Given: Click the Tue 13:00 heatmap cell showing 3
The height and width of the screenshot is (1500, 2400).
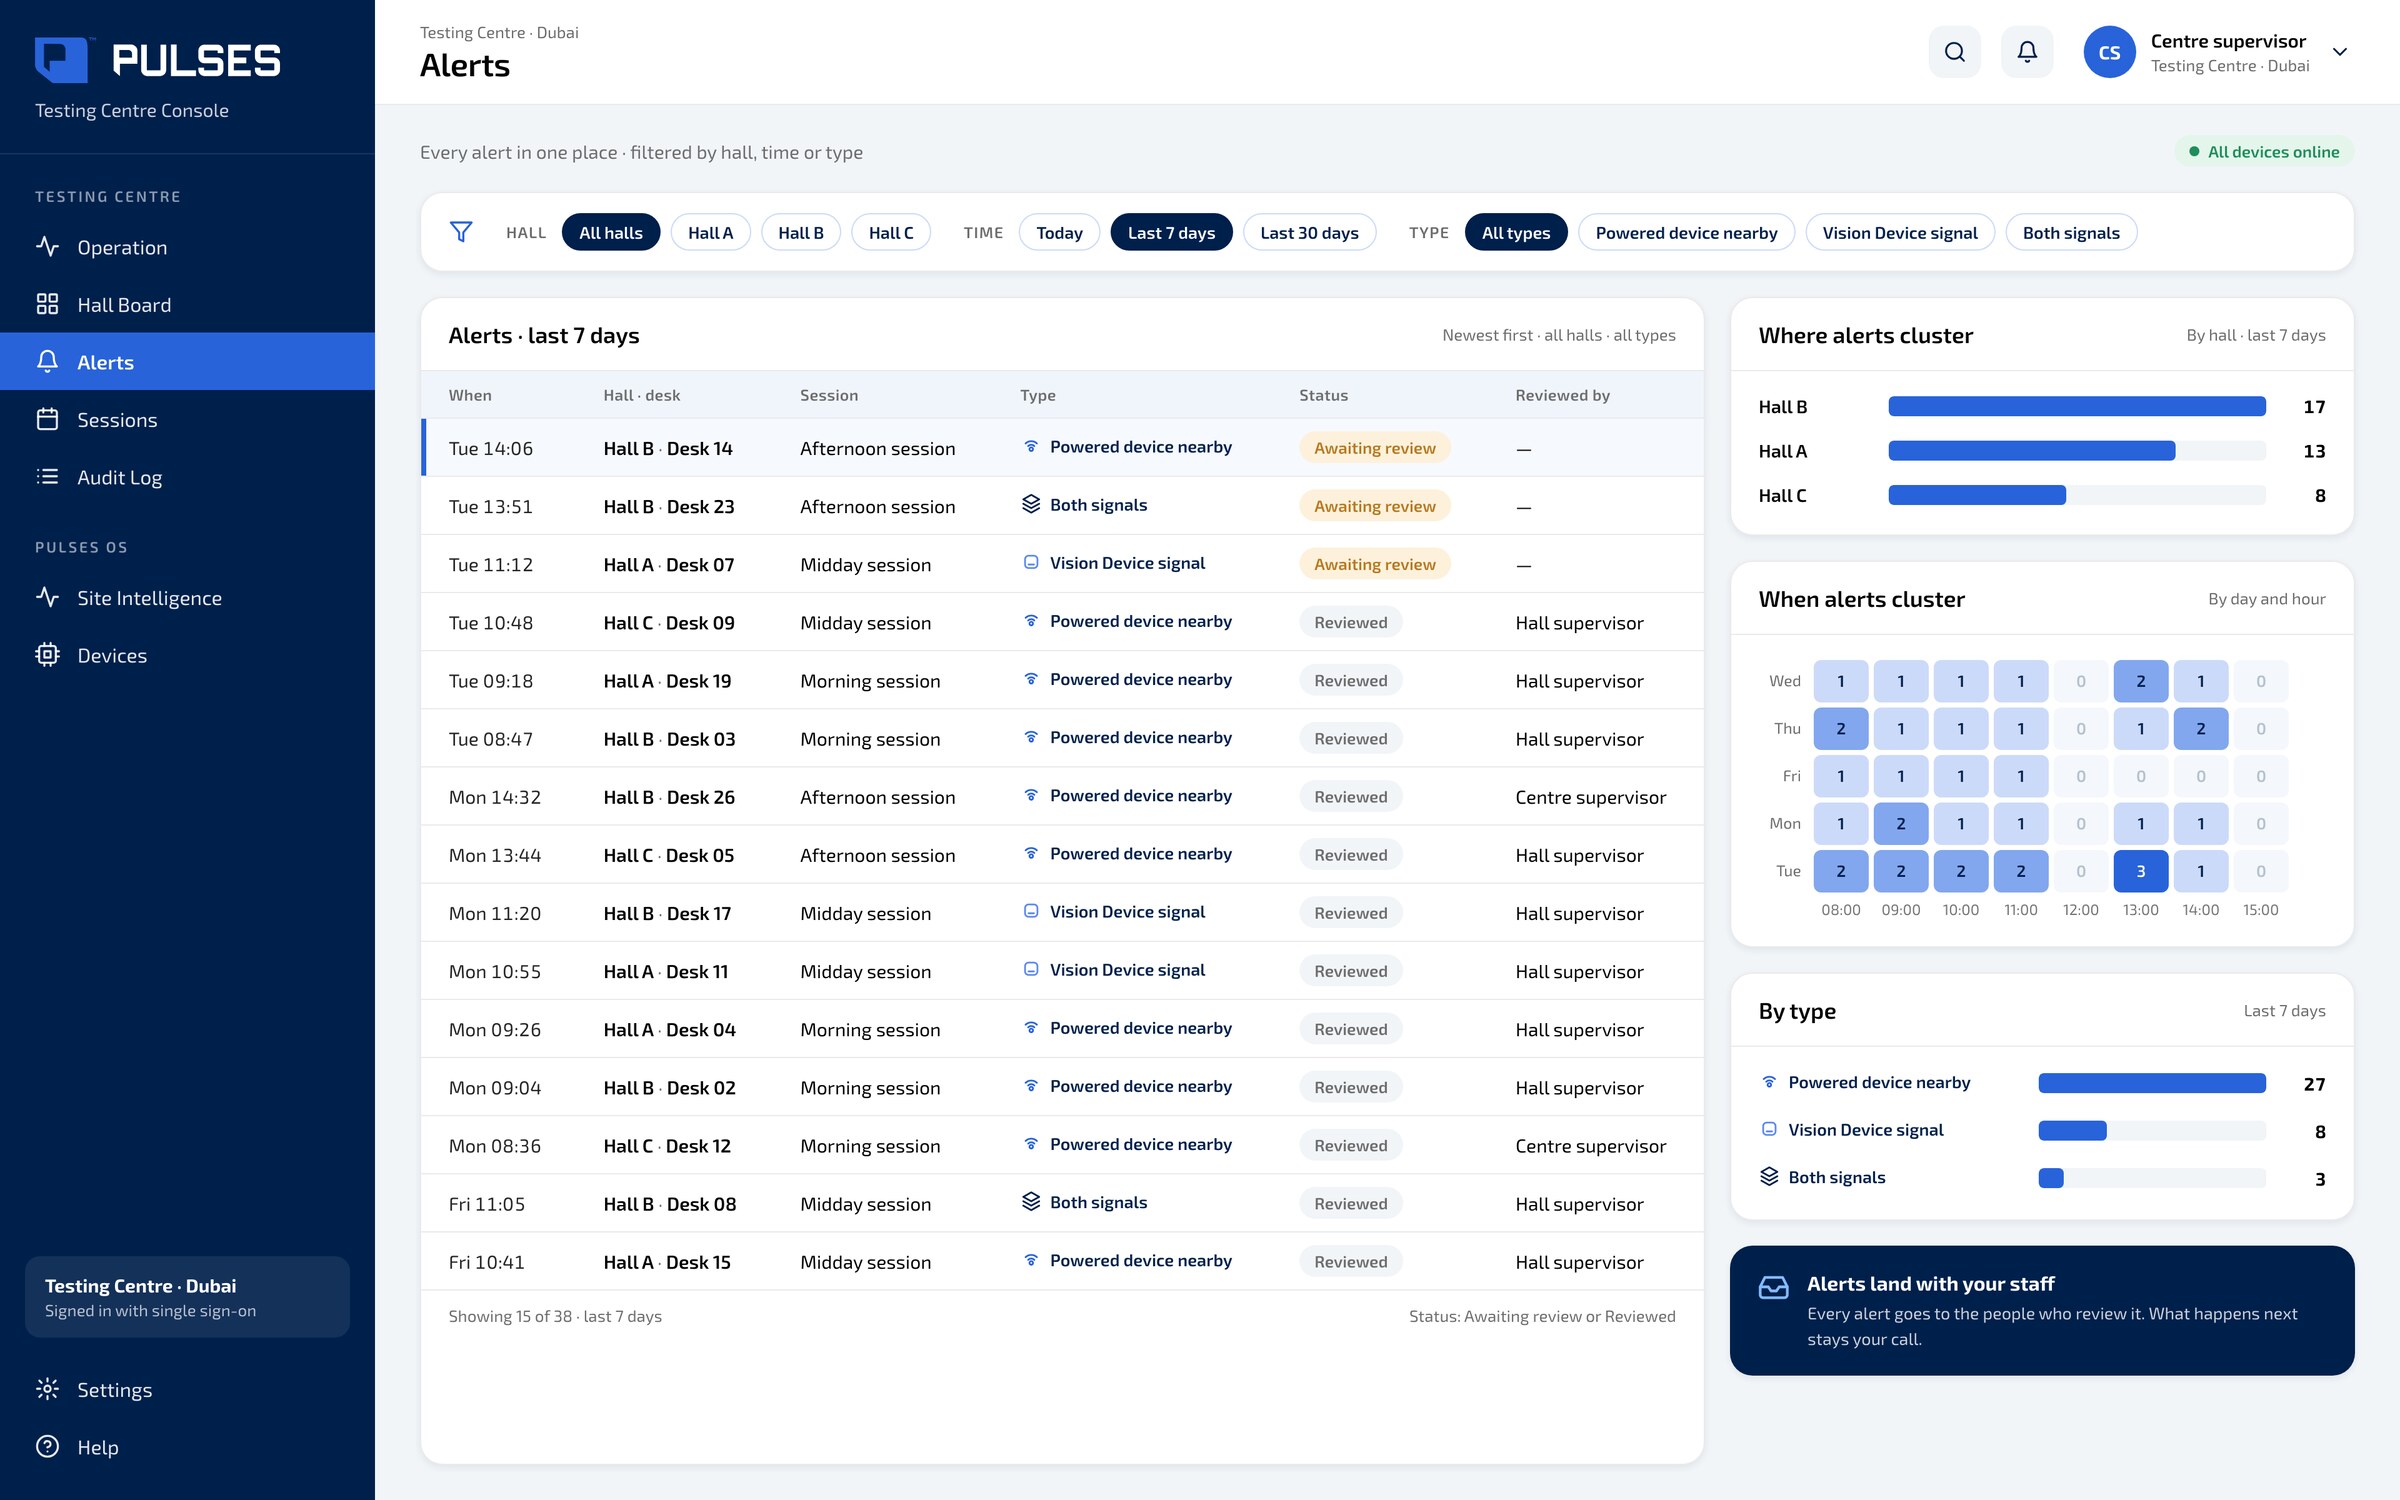Looking at the screenshot, I should click(x=2141, y=871).
